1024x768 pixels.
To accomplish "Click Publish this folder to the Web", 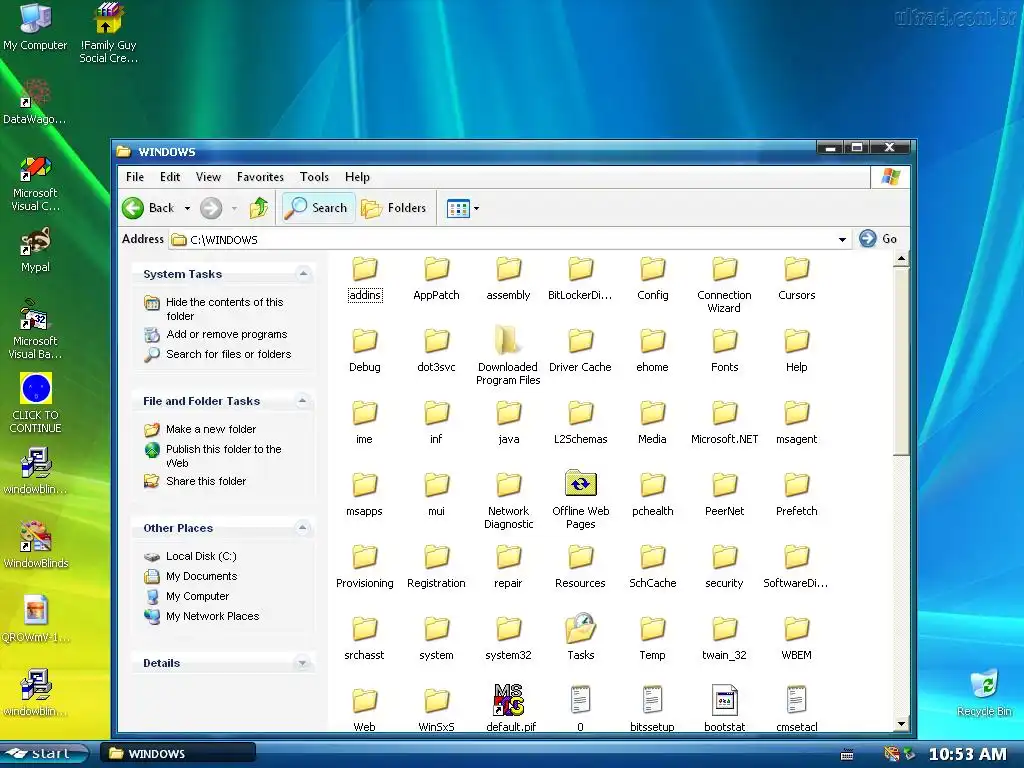I will [223, 456].
